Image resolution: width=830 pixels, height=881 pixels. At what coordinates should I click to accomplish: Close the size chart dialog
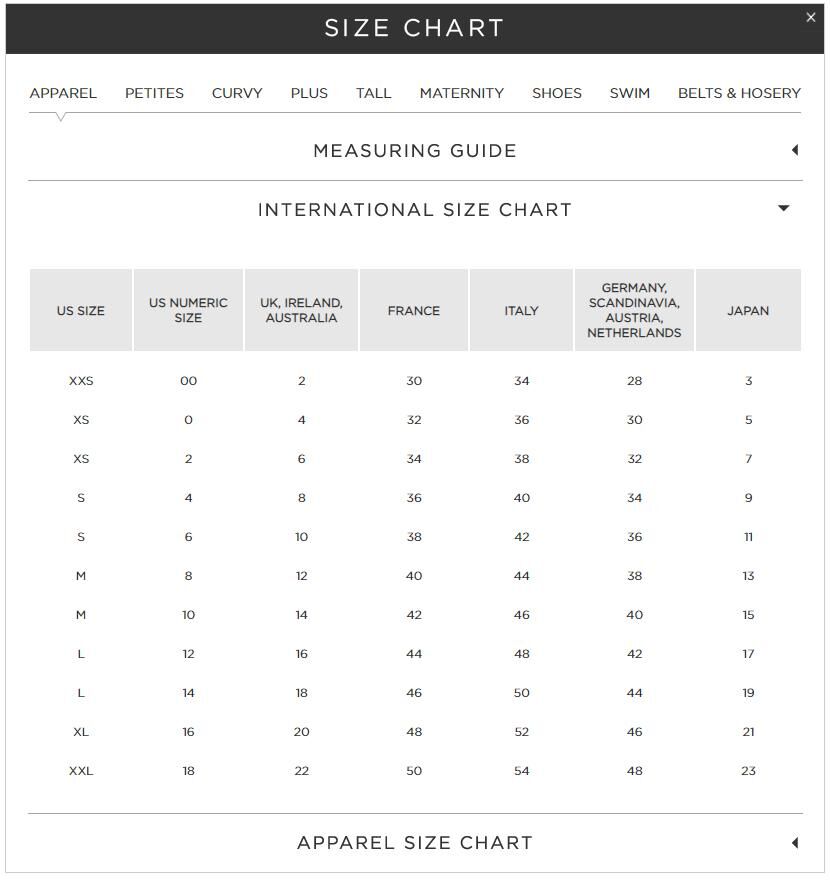810,17
